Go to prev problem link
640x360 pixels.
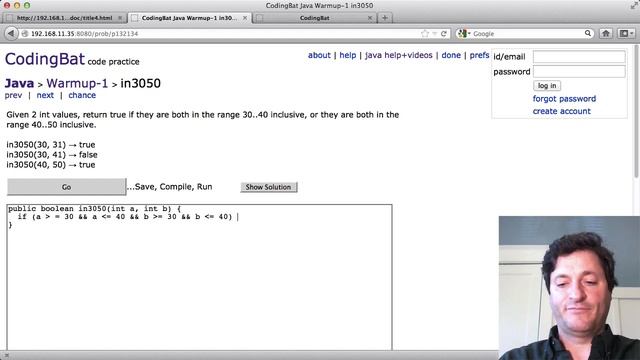[x=13, y=95]
